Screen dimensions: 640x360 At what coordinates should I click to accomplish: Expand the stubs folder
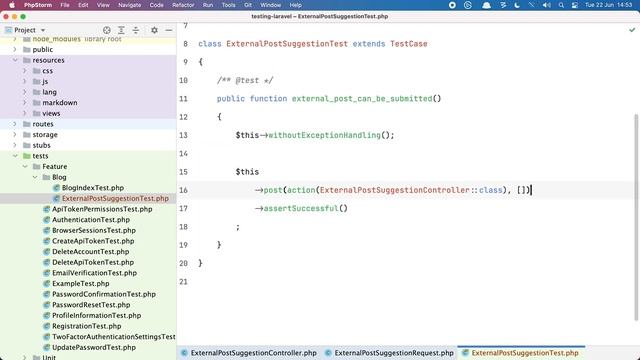tap(15, 145)
